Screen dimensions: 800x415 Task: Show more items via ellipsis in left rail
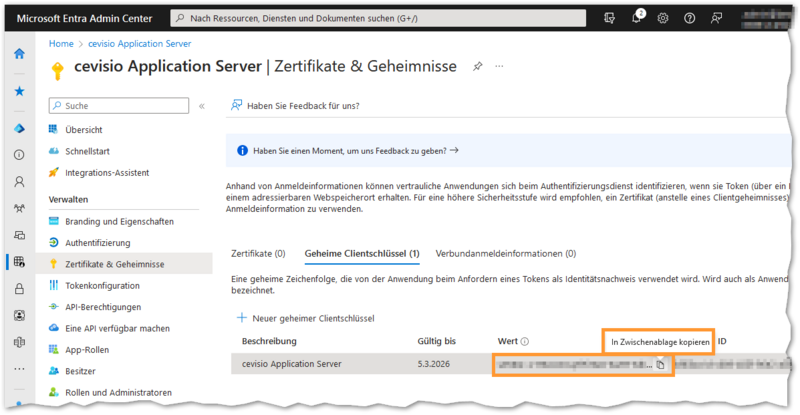pyautogui.click(x=19, y=369)
